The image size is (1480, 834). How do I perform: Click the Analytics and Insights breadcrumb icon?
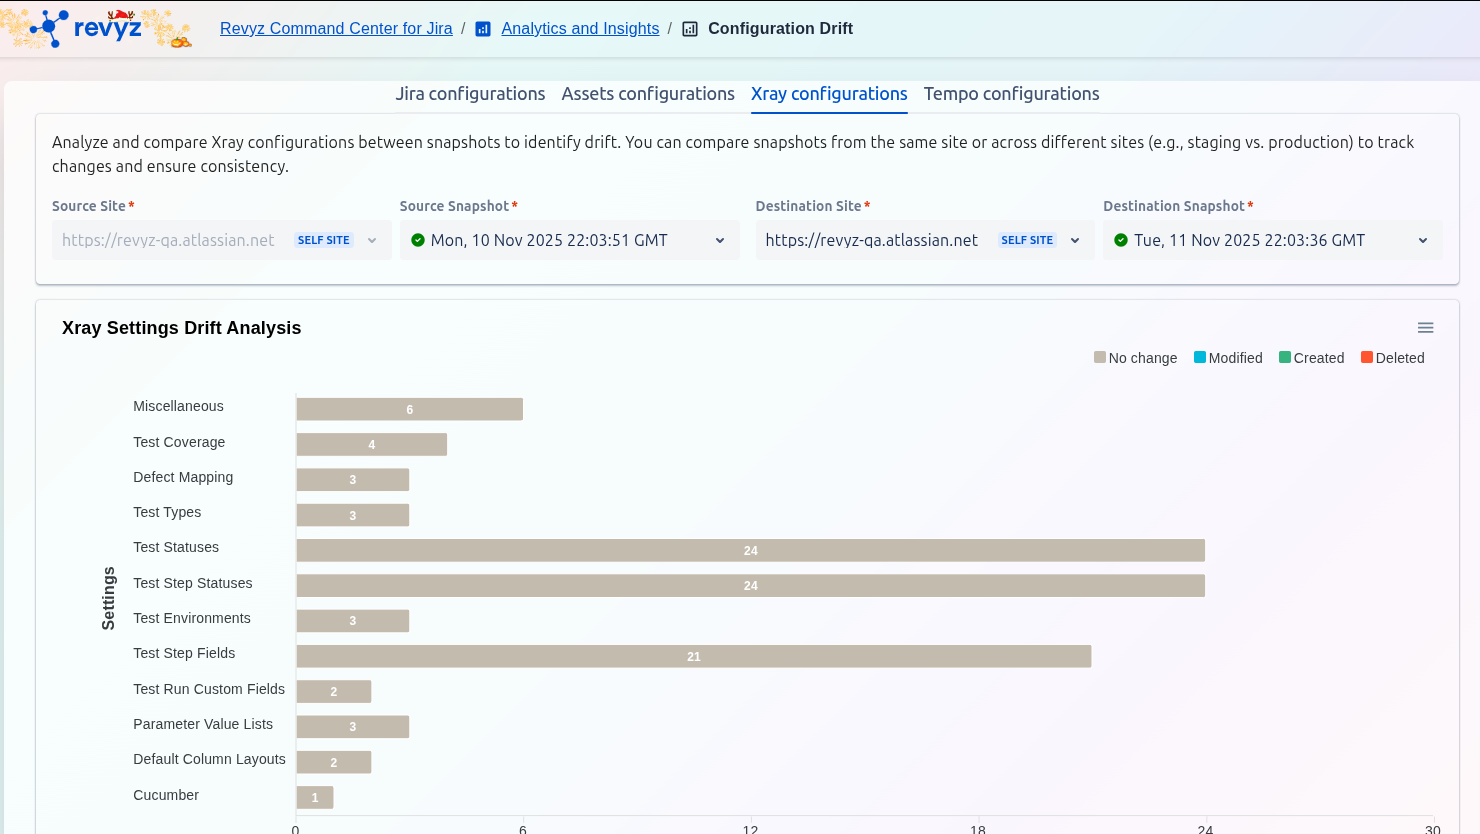click(x=483, y=29)
